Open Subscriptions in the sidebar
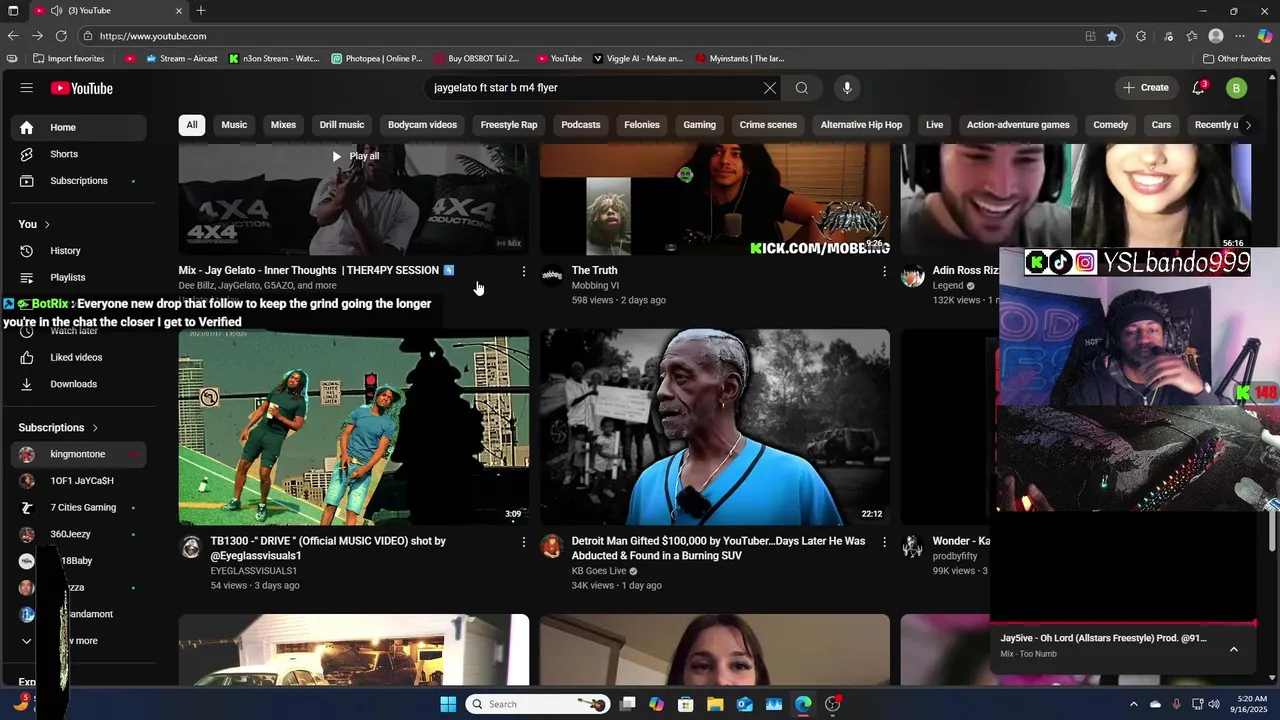 click(x=79, y=181)
